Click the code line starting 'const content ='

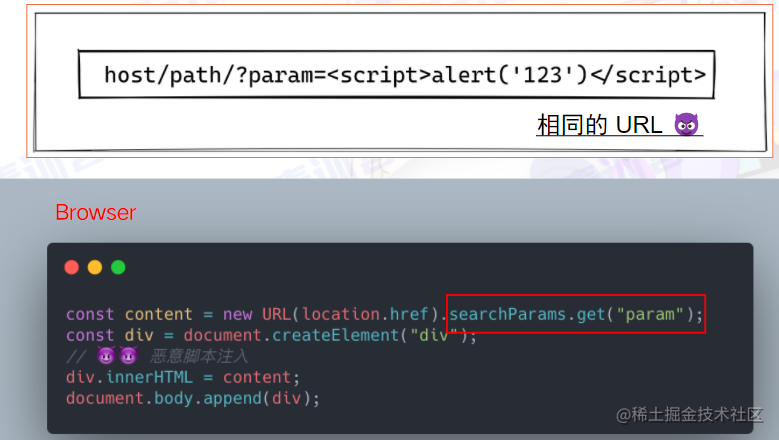[385, 314]
